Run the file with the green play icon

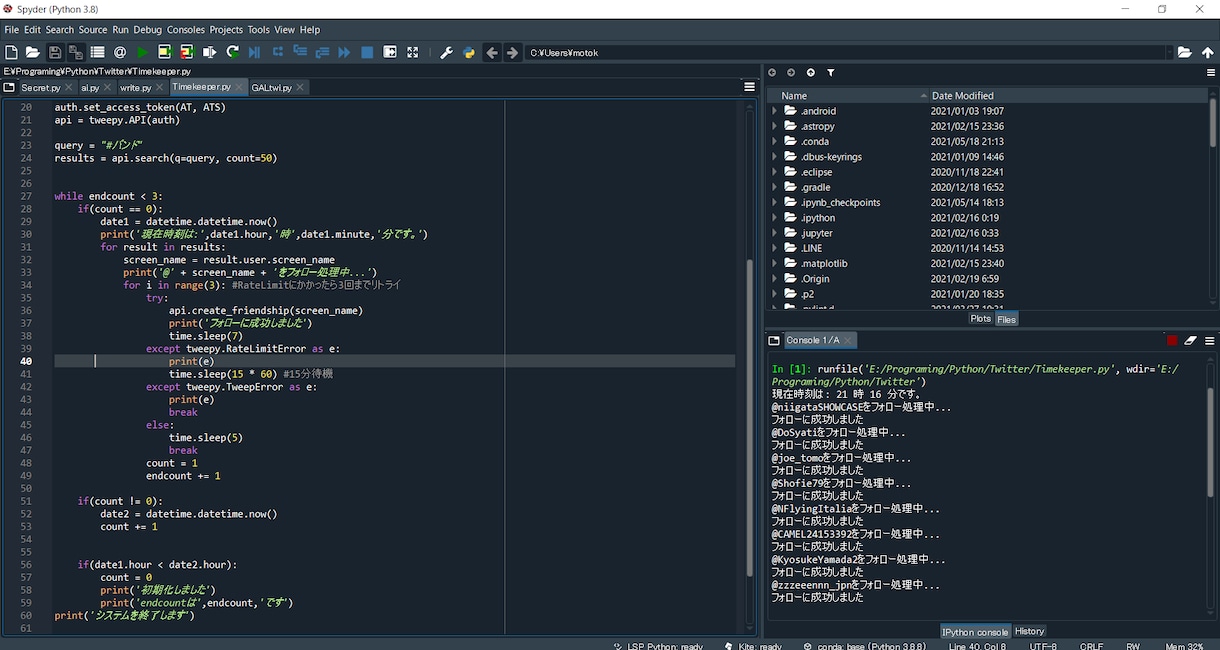click(142, 52)
